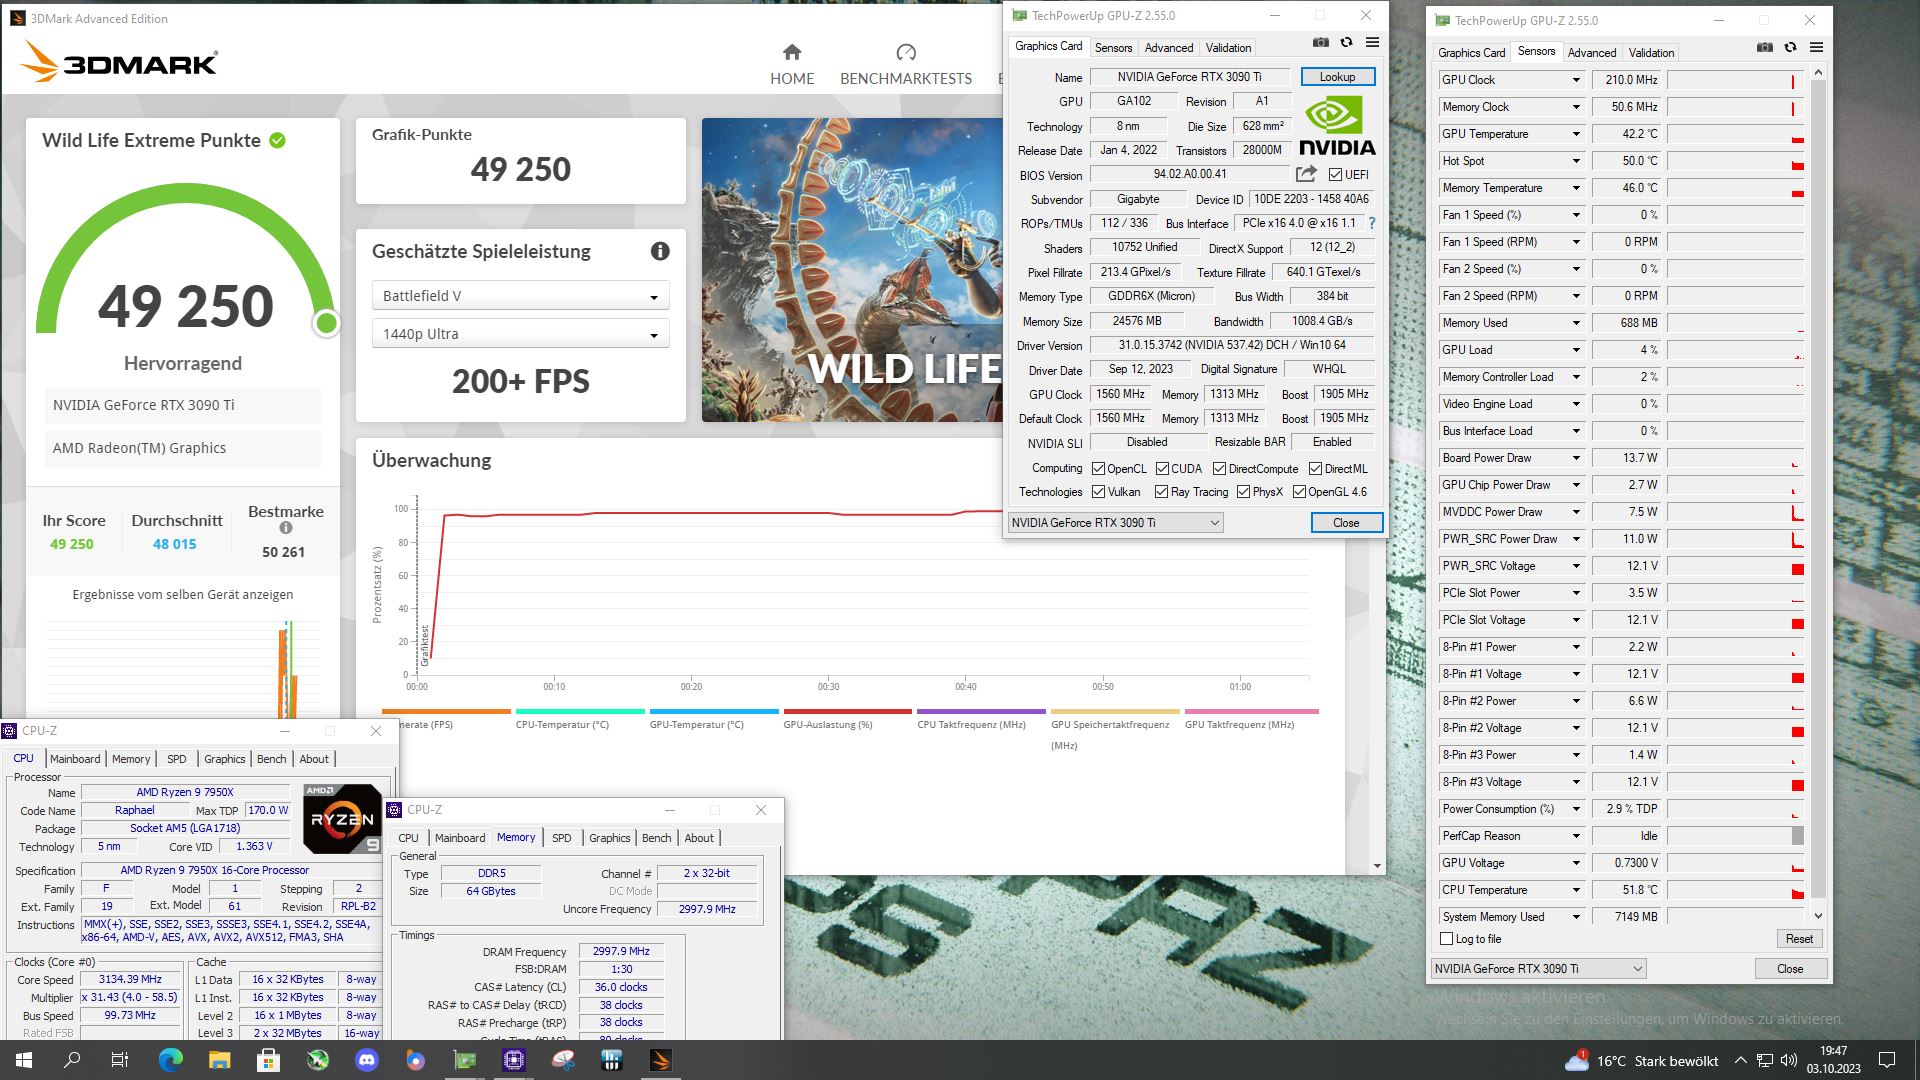1920x1080 pixels.
Task: Toggle PhysX checkbox
Action: point(1243,492)
